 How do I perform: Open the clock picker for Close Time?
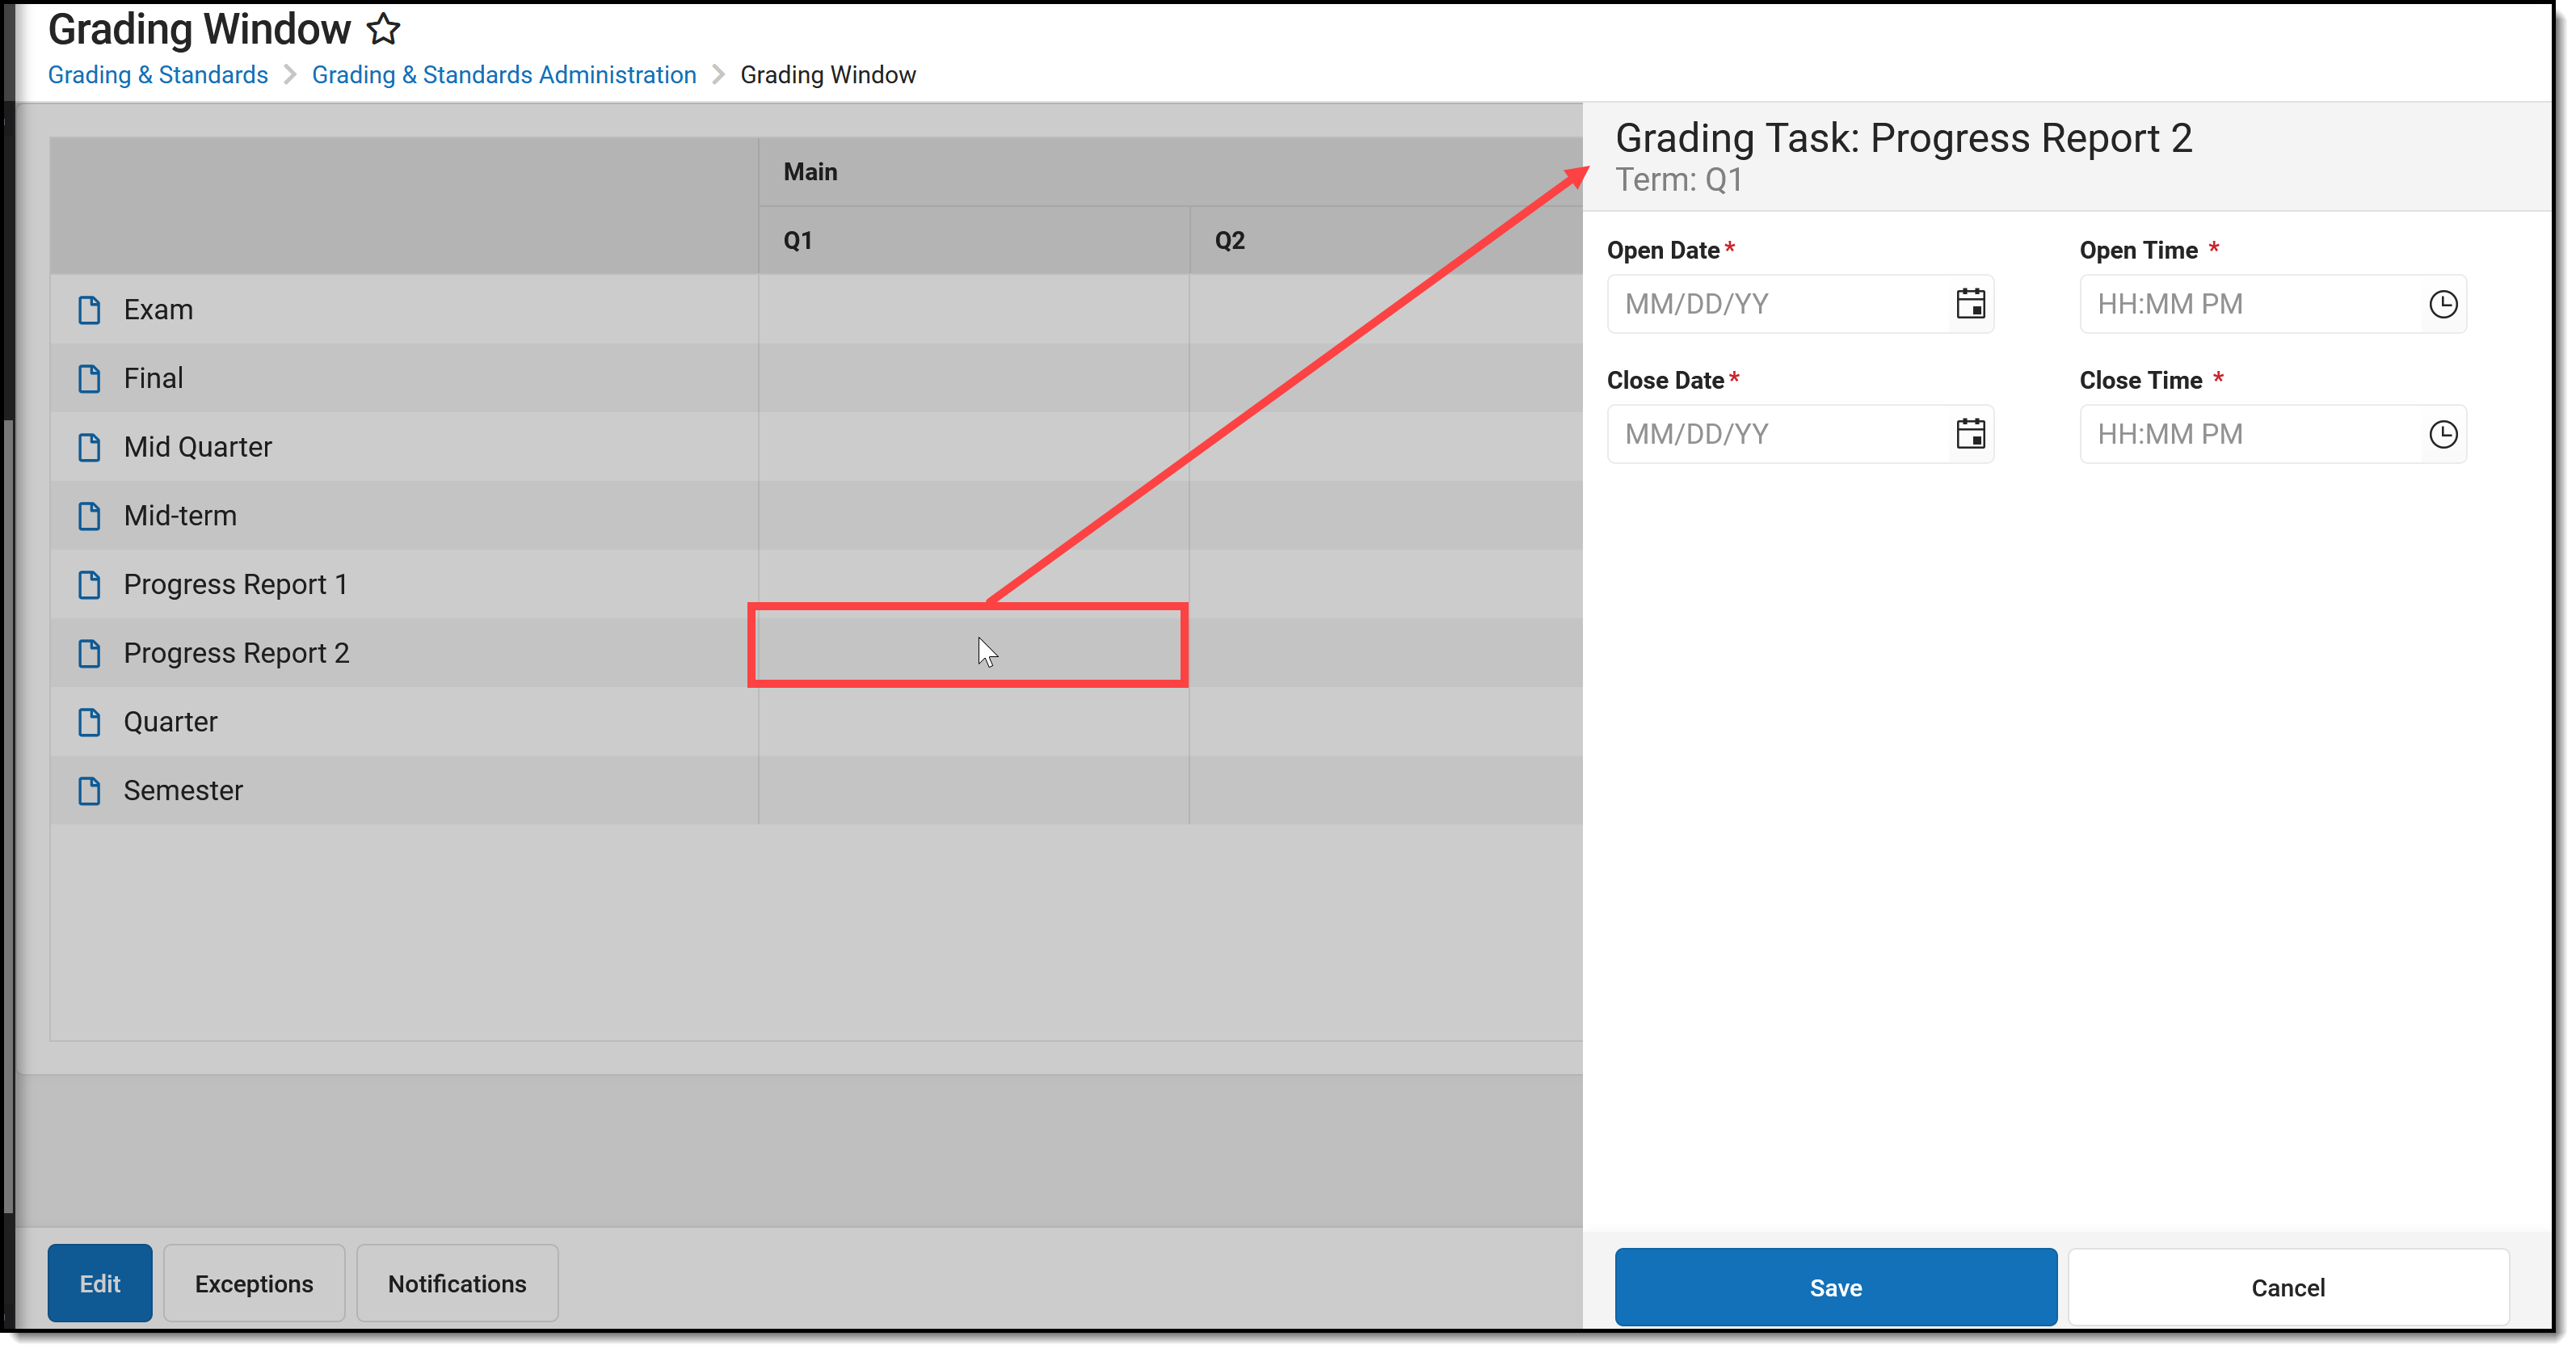tap(2443, 433)
